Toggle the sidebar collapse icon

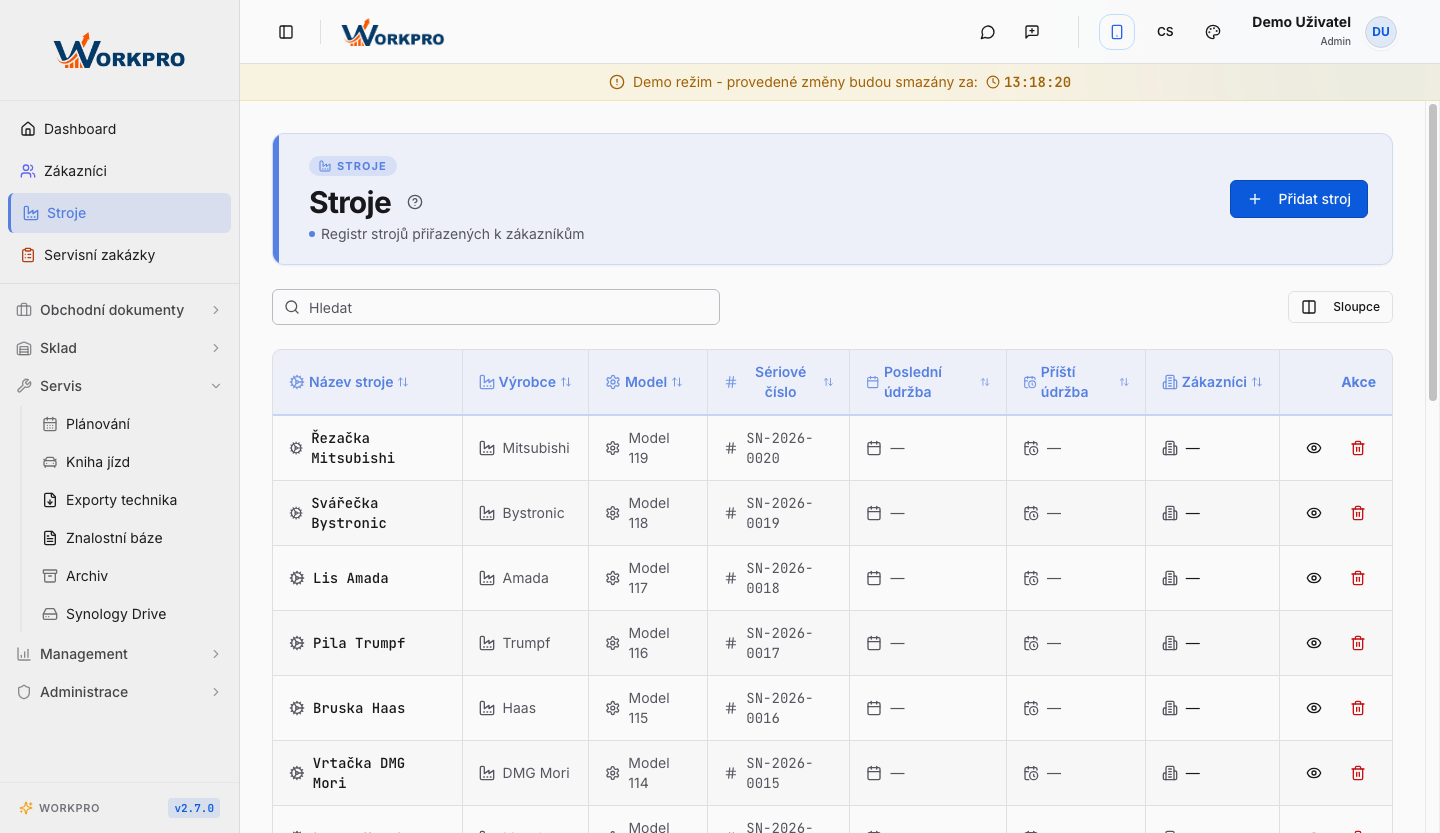(x=286, y=32)
